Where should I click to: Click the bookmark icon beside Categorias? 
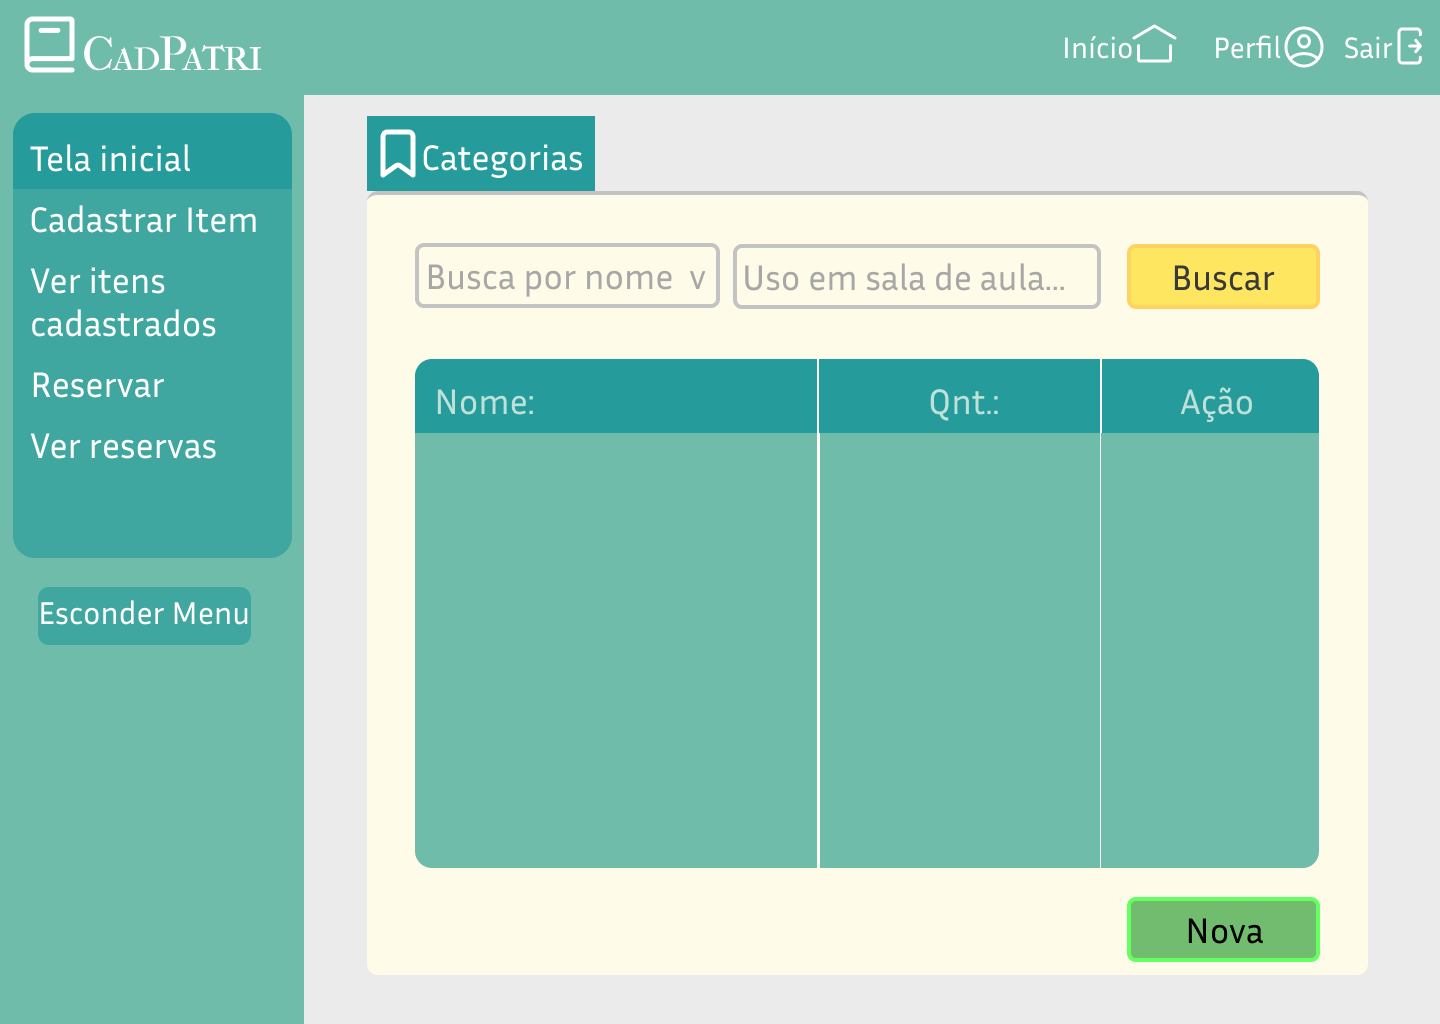tap(397, 154)
